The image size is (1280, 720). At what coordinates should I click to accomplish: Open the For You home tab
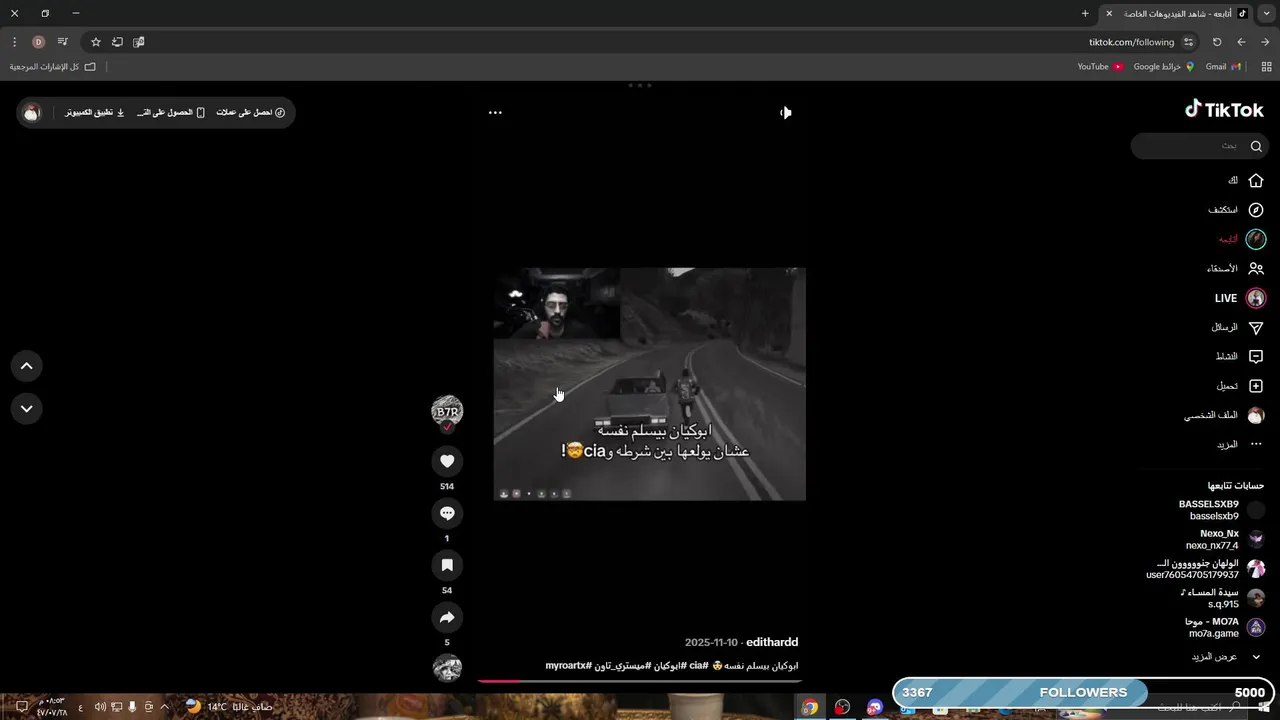tap(1245, 181)
